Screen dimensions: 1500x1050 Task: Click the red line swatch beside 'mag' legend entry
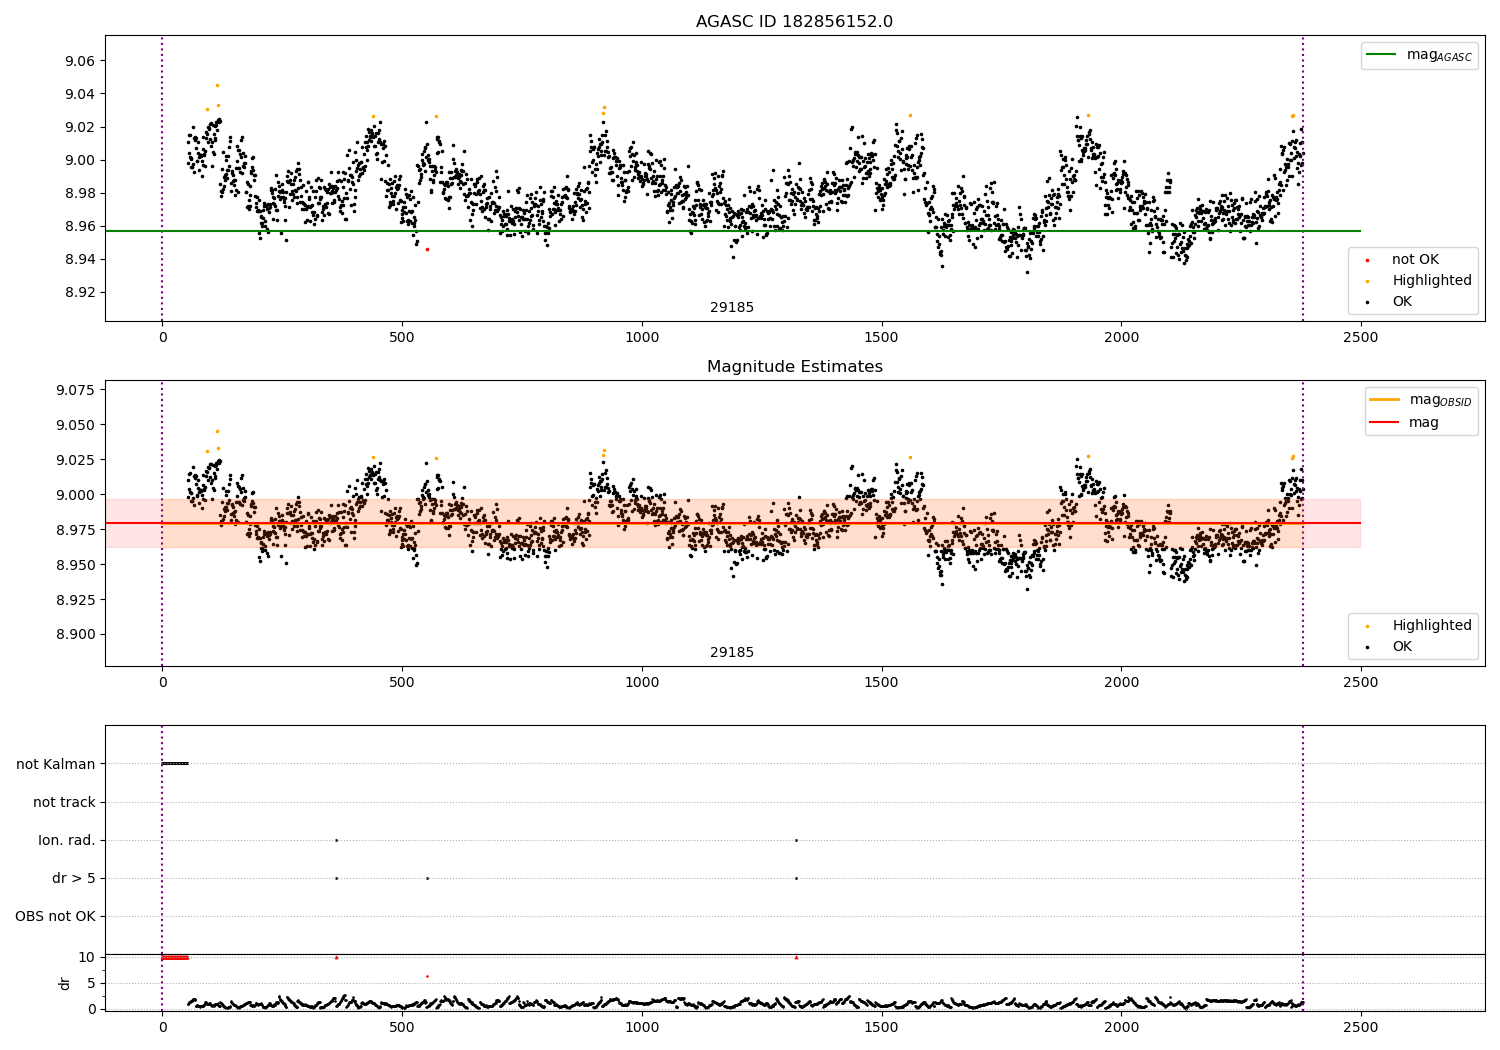(x=1386, y=422)
